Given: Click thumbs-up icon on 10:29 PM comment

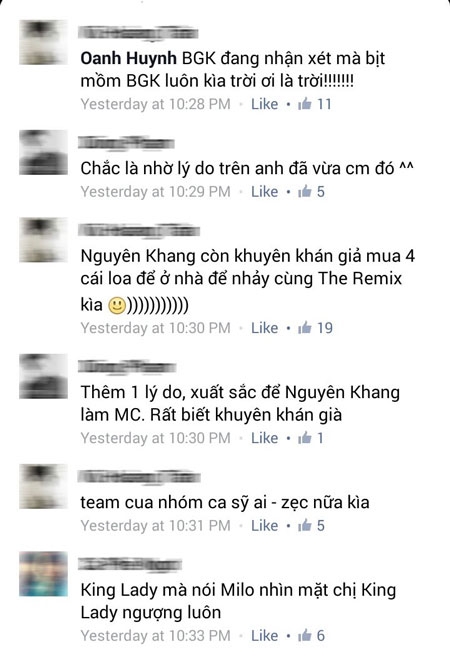Looking at the screenshot, I should 305,191.
